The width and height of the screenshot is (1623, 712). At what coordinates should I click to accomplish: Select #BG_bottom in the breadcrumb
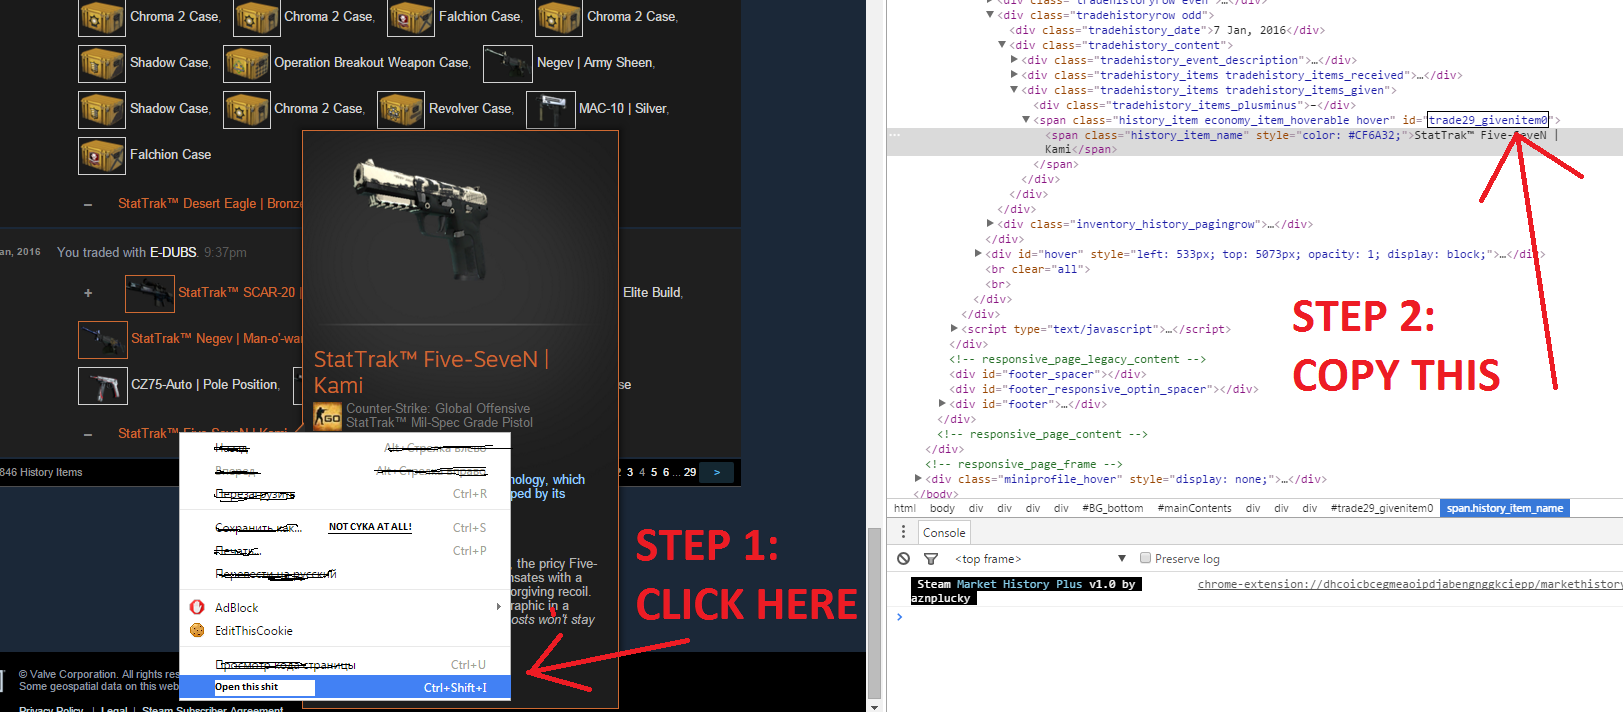(1112, 508)
